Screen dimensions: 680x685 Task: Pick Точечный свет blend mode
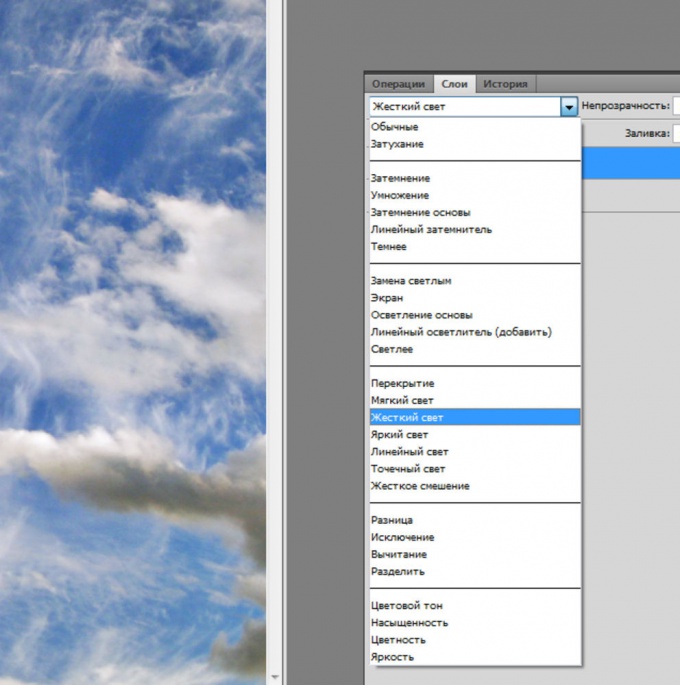click(x=475, y=469)
